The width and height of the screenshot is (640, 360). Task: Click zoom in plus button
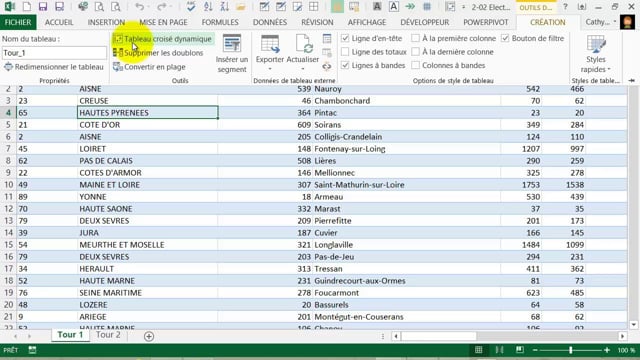click(607, 350)
